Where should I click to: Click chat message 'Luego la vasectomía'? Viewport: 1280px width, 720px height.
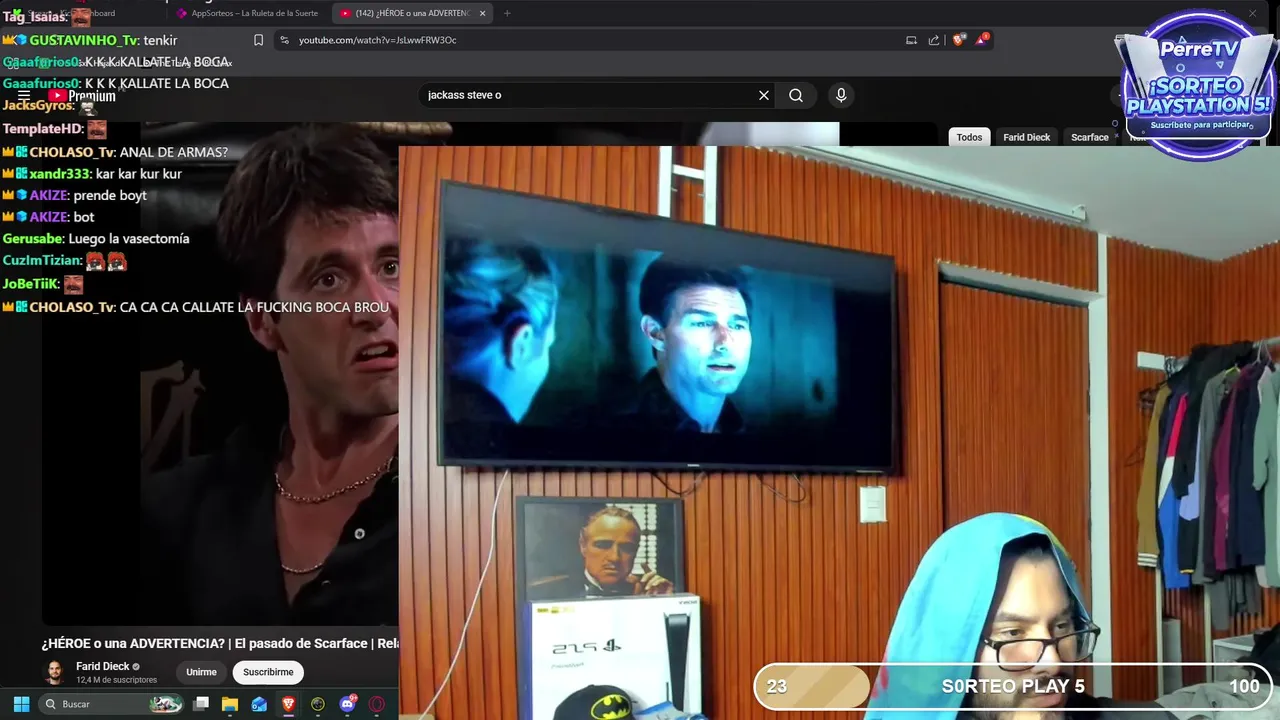click(x=129, y=239)
